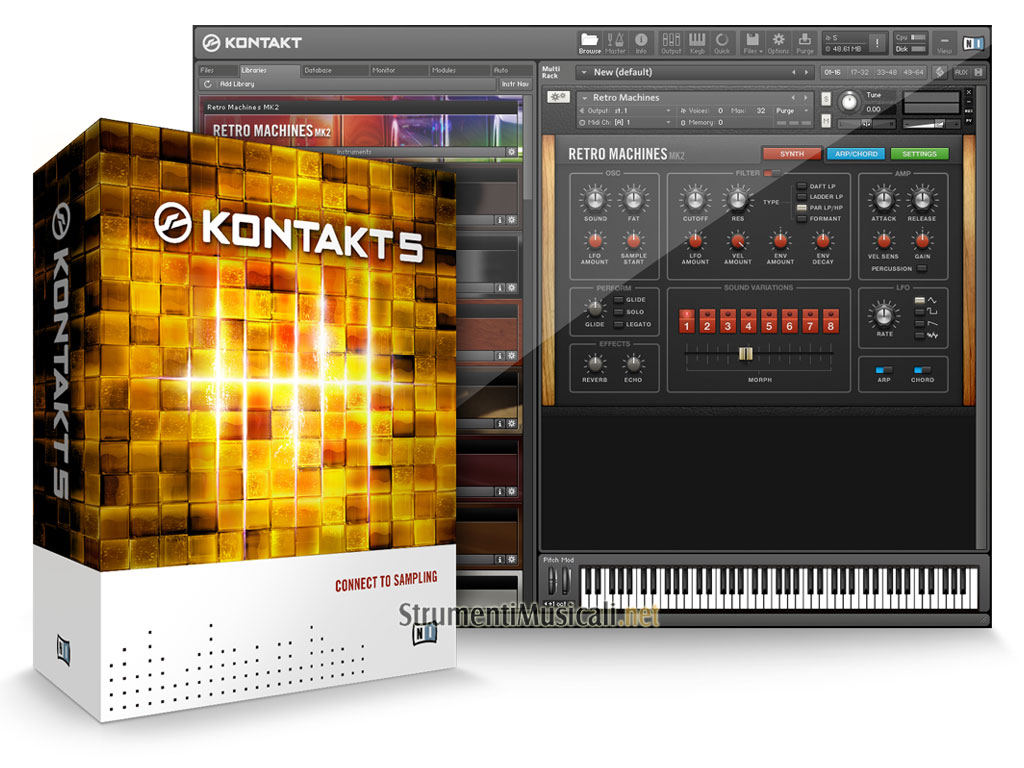Click the Add Library button
The image size is (1024, 768).
(x=236, y=84)
